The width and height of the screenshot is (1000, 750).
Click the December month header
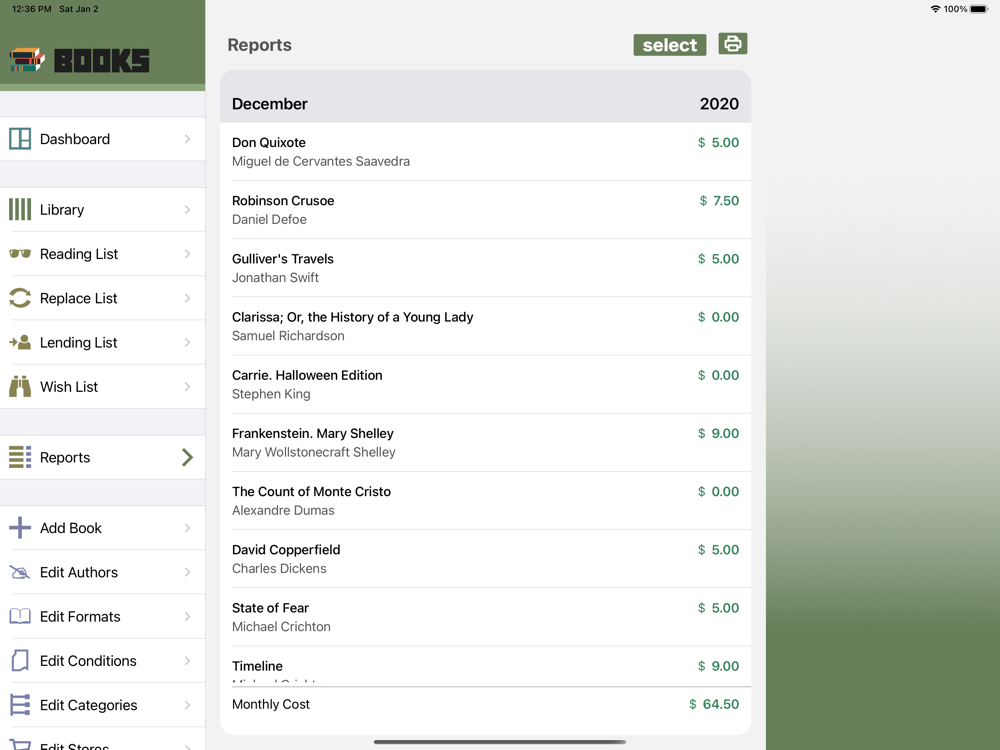tap(269, 104)
